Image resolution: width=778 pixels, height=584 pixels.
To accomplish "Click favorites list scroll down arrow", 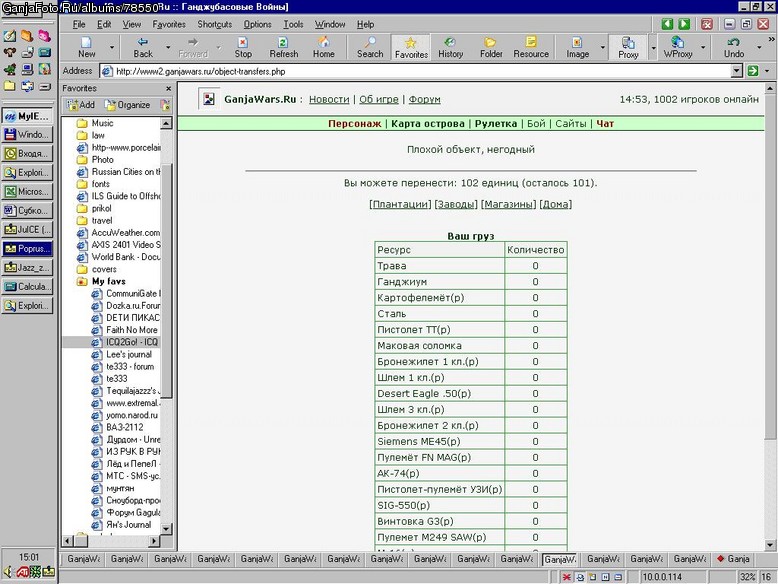I will tap(166, 529).
